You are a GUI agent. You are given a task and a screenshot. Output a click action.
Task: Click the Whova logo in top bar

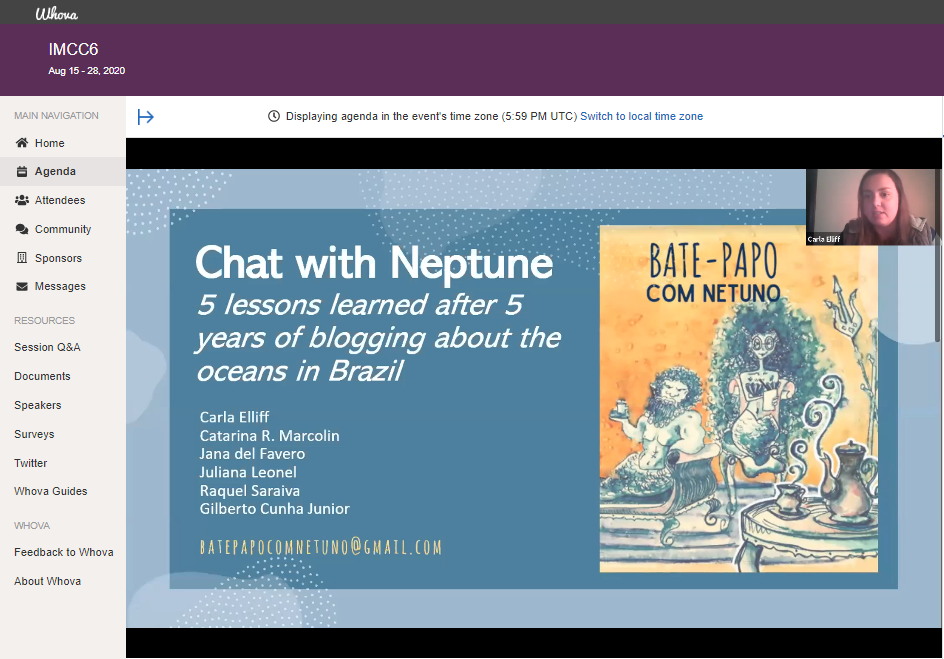click(57, 14)
